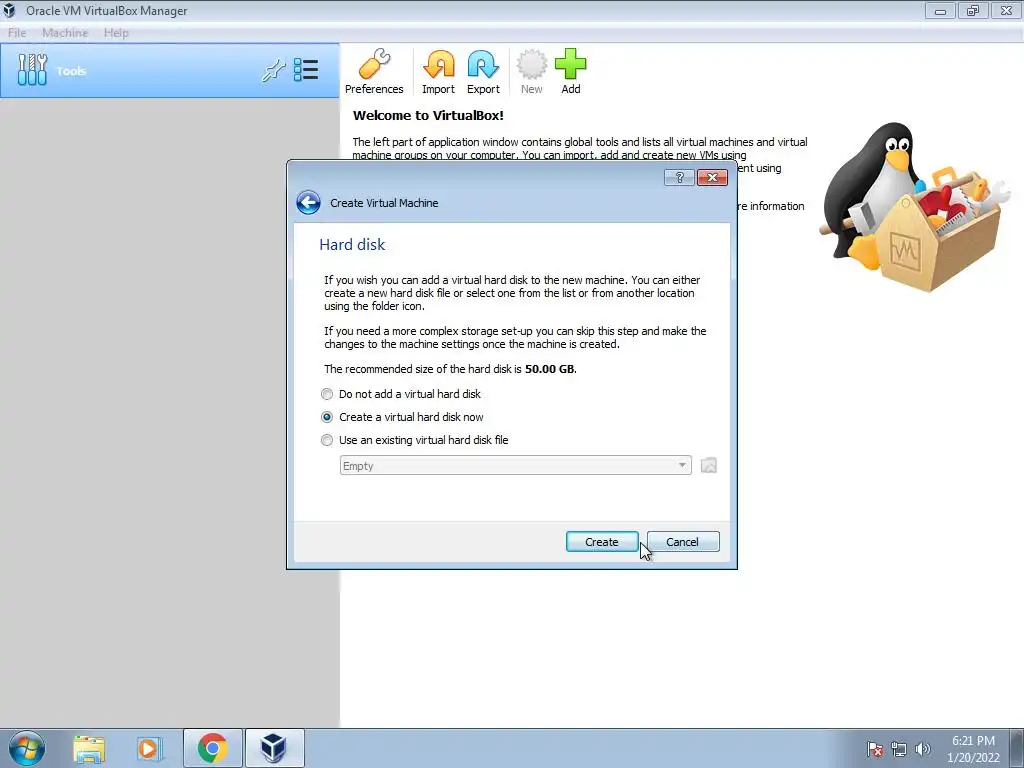This screenshot has width=1024, height=768.
Task: Click the VirtualBox taskbar icon
Action: pos(274,748)
